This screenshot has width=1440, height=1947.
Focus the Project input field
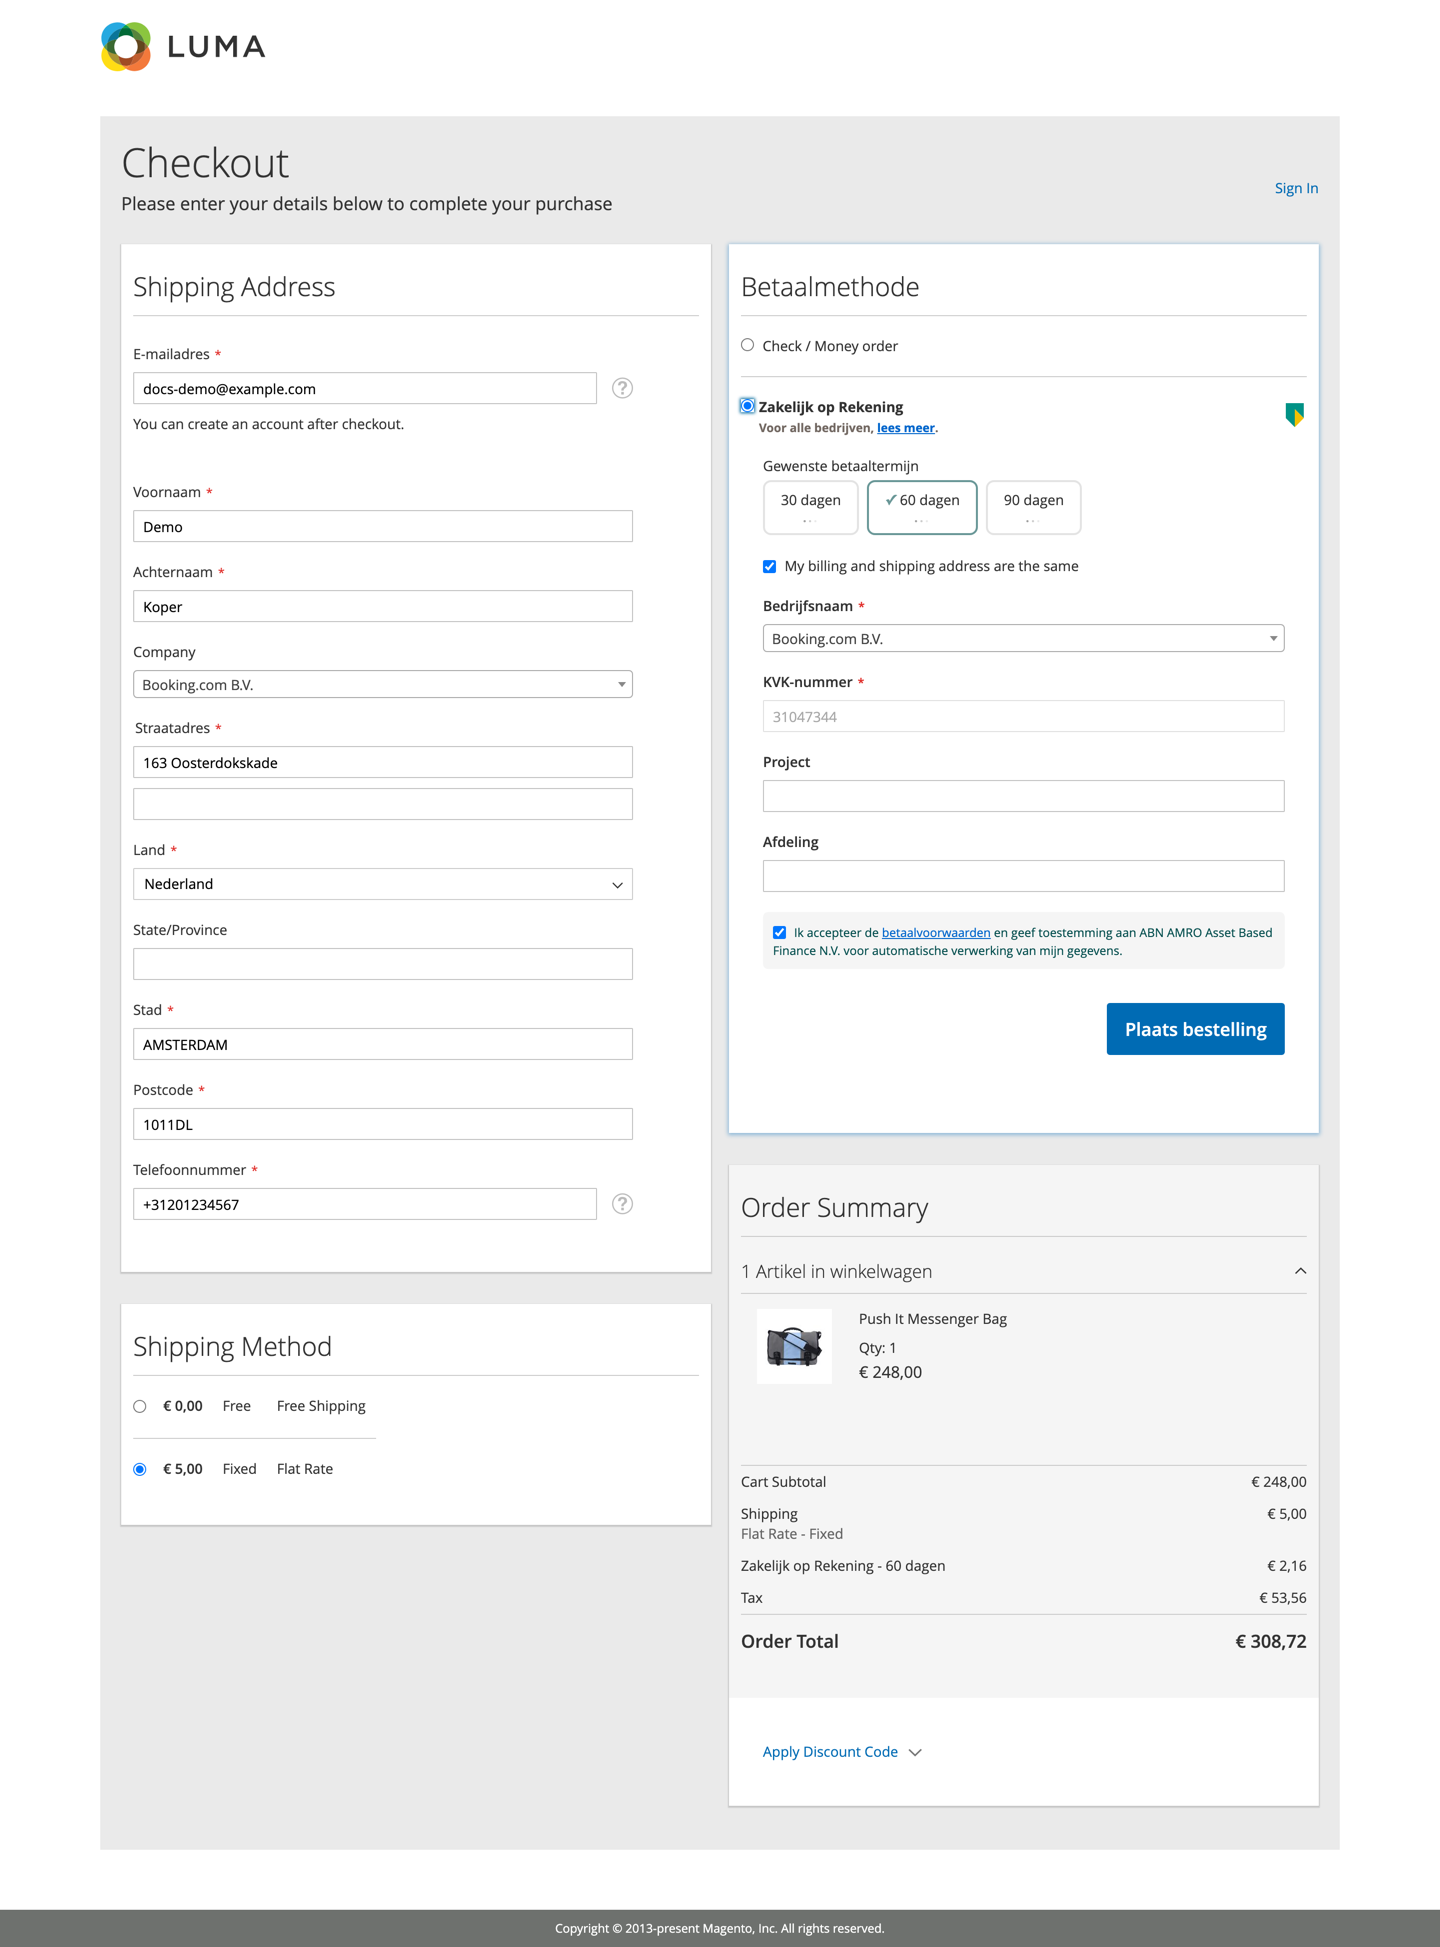click(1023, 796)
